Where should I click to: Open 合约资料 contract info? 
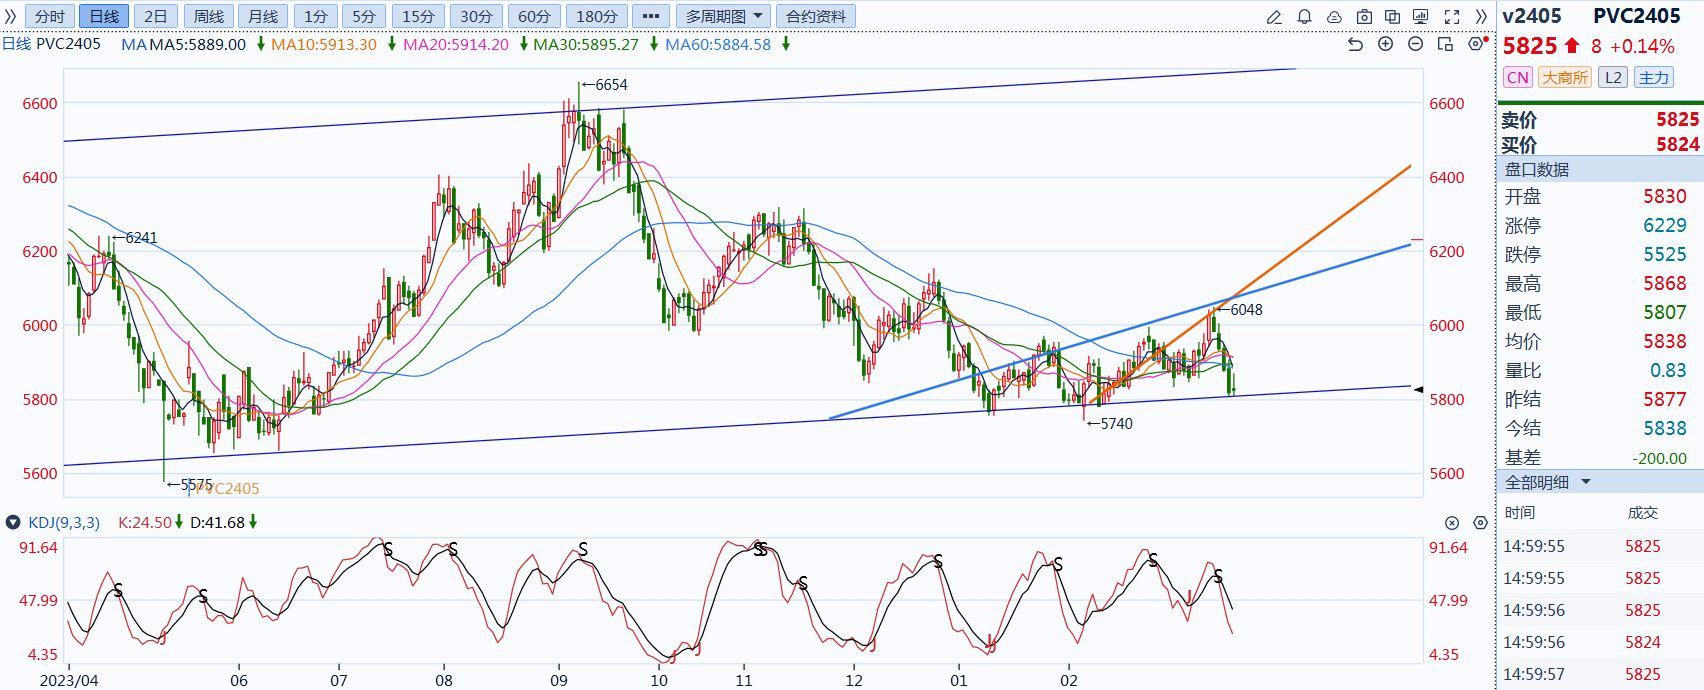point(815,16)
